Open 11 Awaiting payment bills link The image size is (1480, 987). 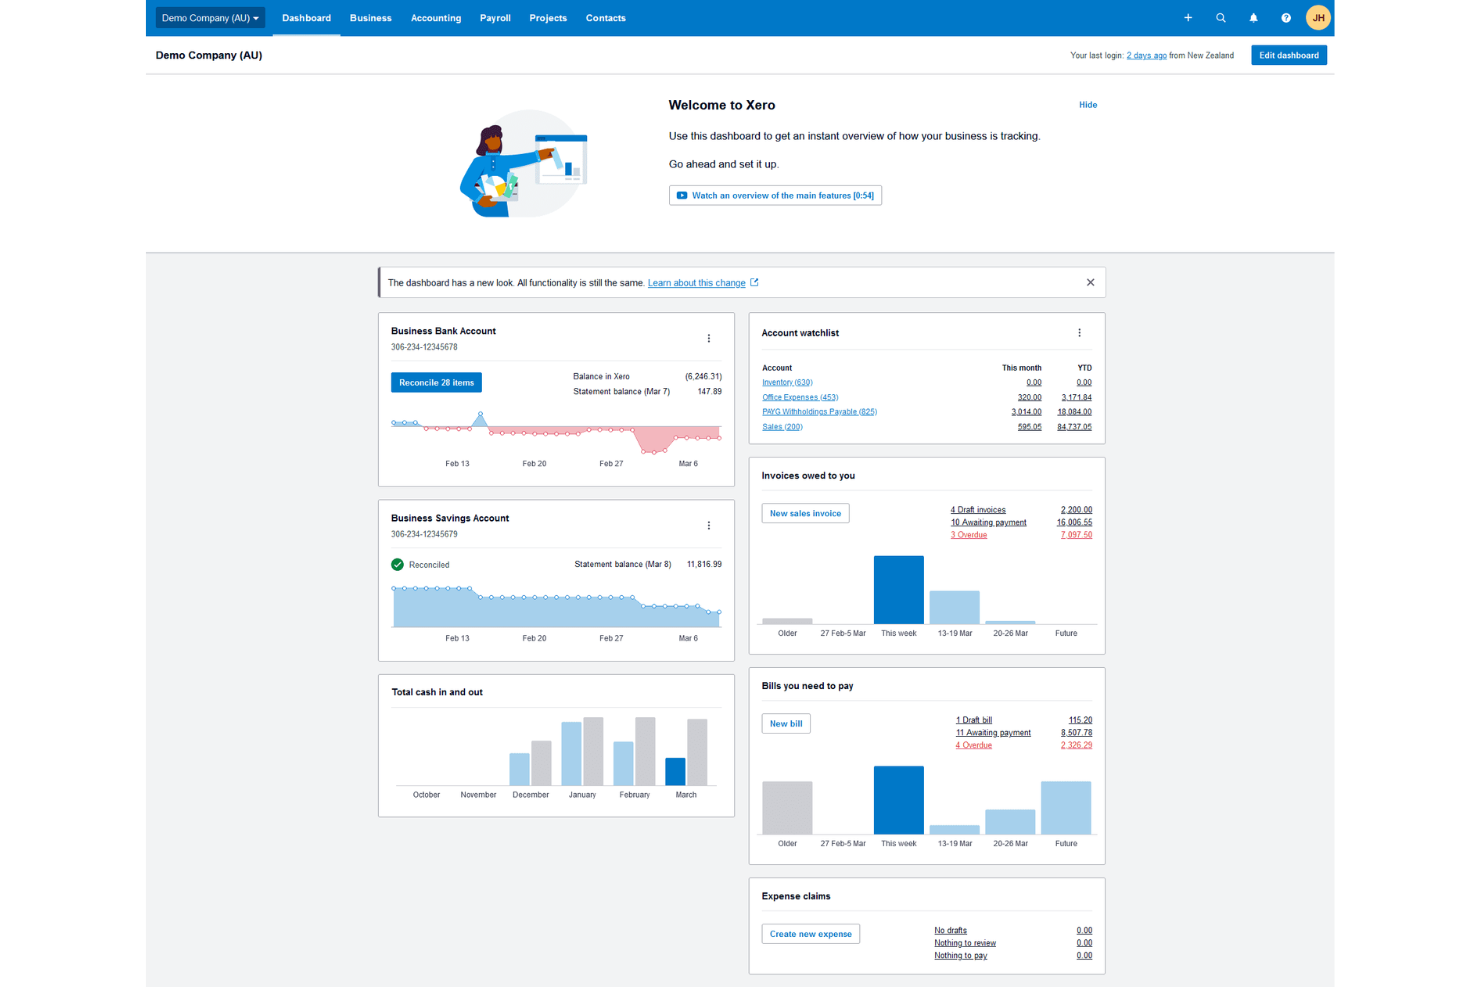point(993,733)
